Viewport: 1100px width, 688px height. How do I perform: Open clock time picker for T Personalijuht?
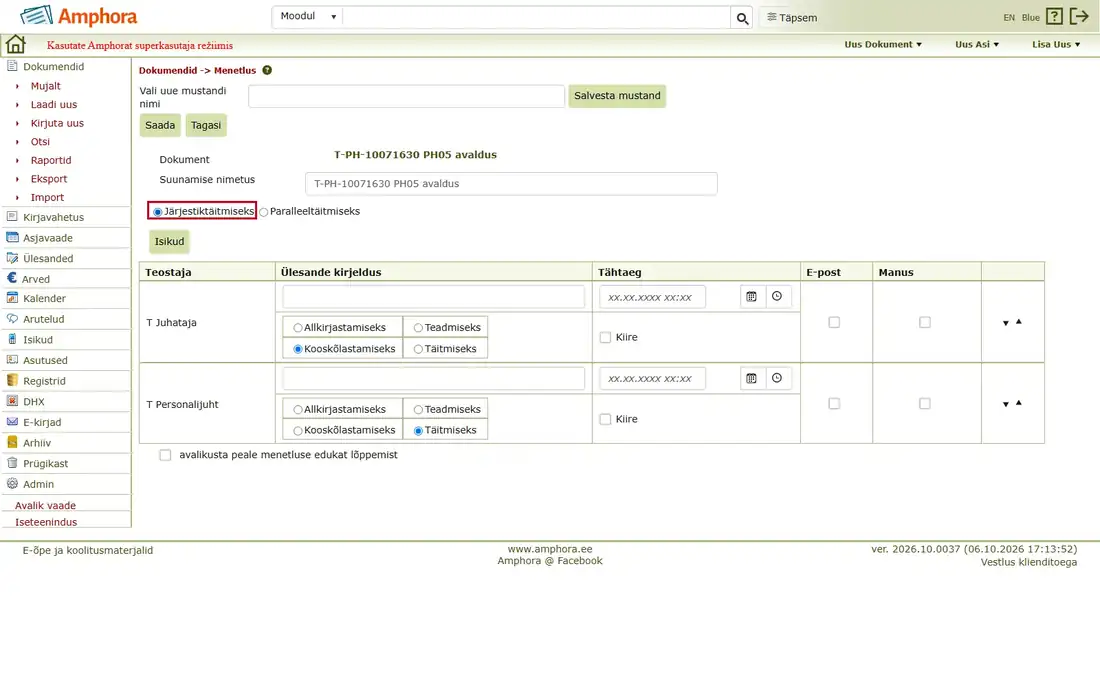[x=777, y=378]
